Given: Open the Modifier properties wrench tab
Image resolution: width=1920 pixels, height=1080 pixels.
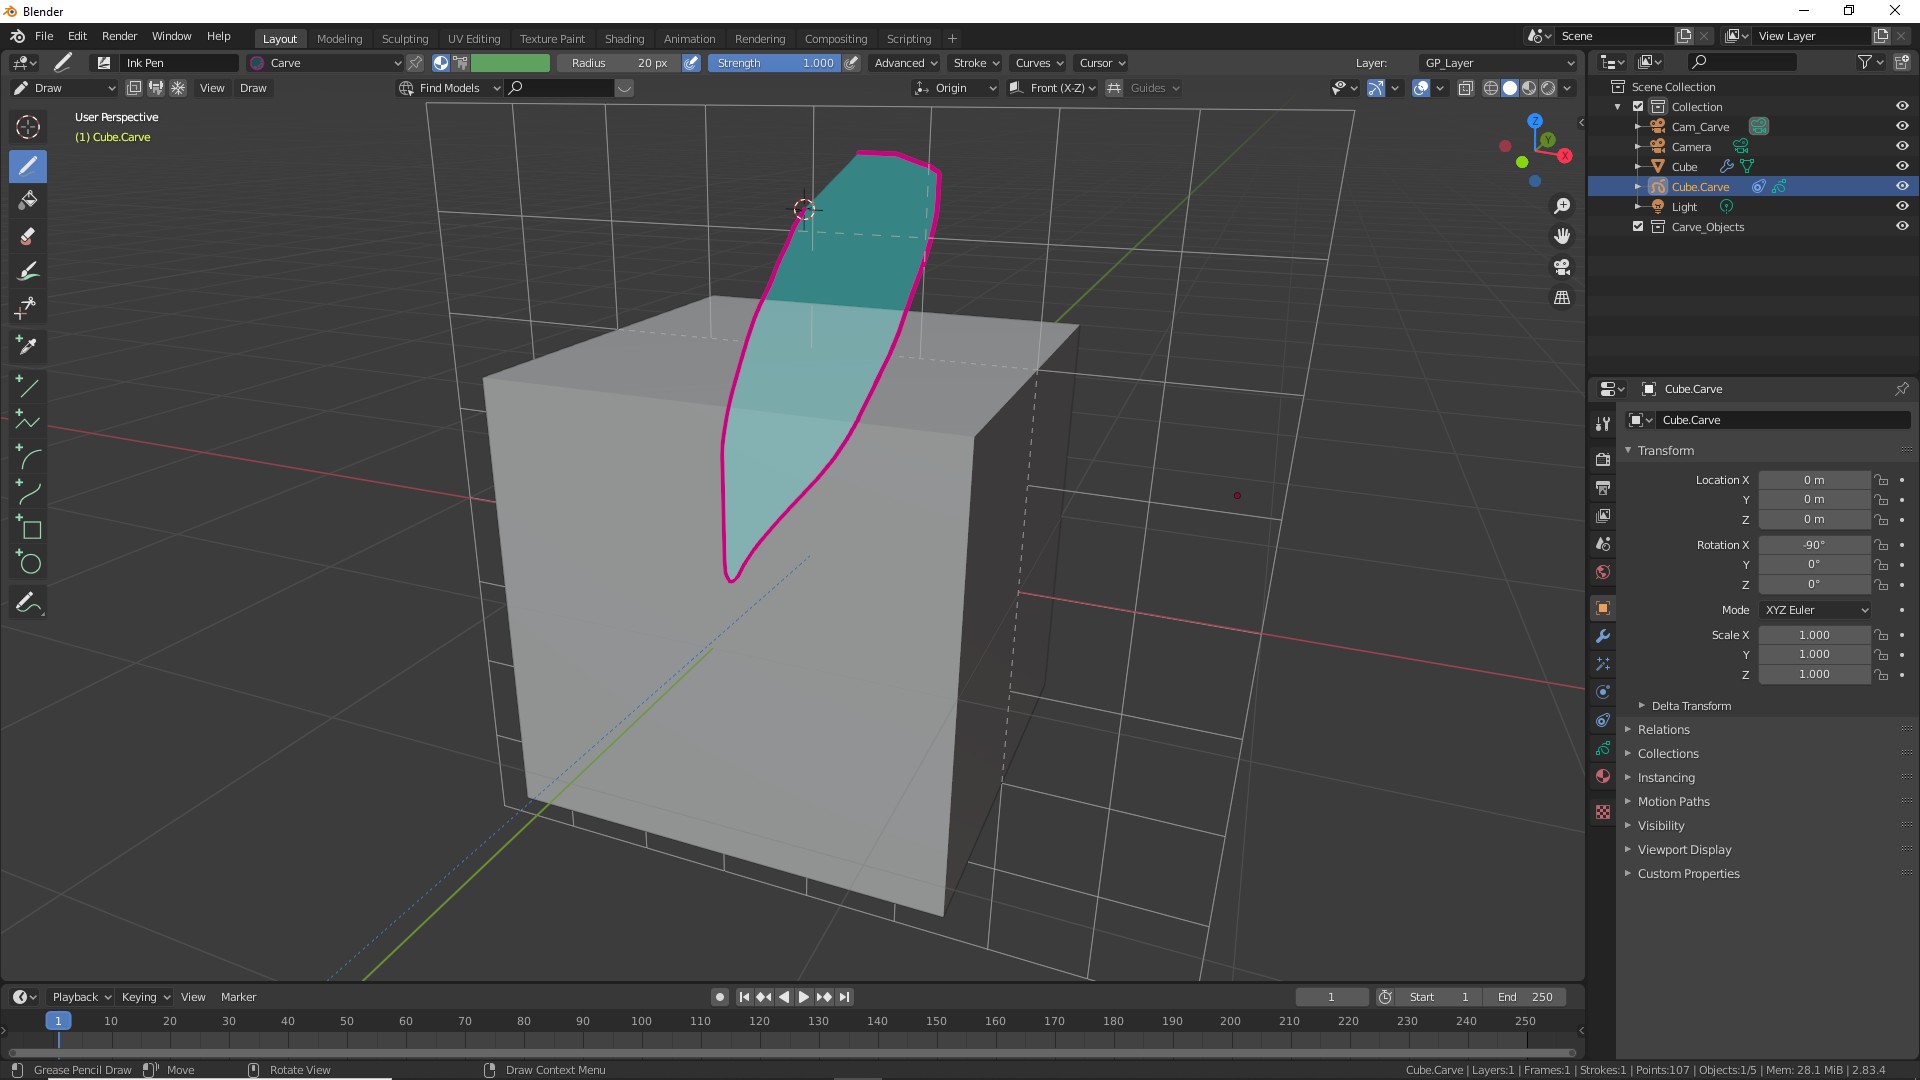Looking at the screenshot, I should (1603, 636).
